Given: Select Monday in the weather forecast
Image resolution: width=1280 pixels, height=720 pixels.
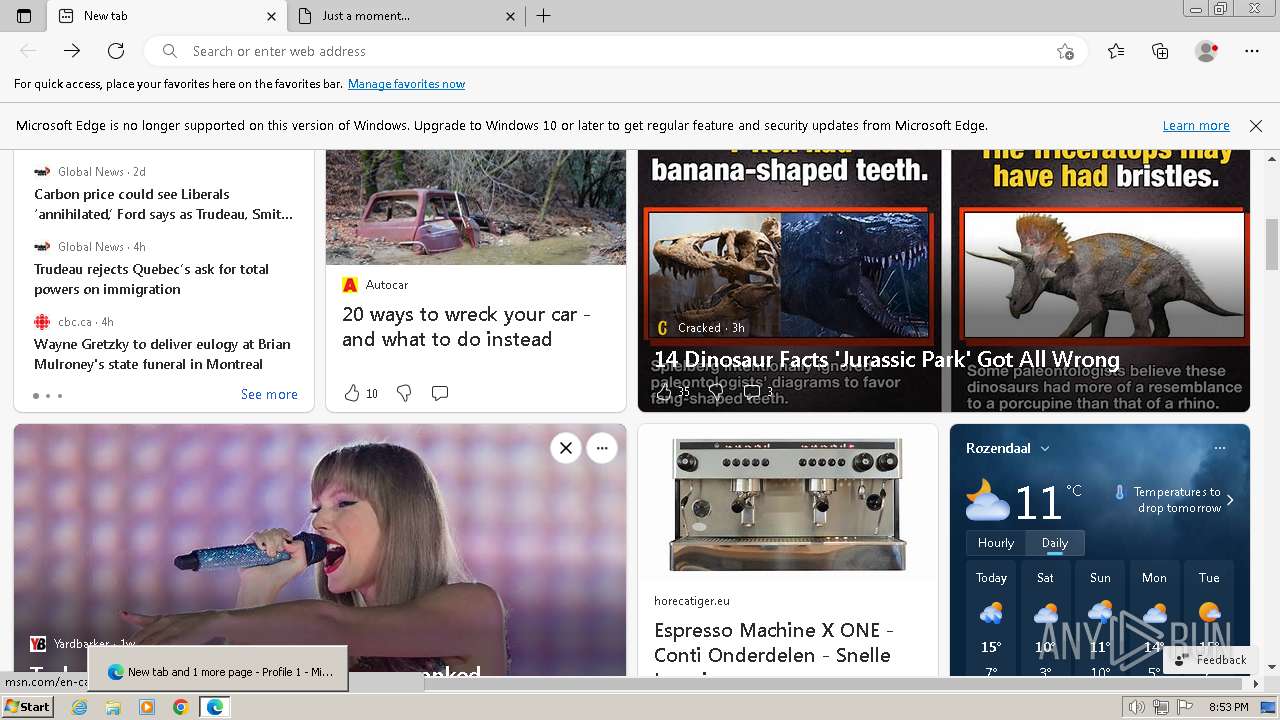Looking at the screenshot, I should tap(1154, 620).
